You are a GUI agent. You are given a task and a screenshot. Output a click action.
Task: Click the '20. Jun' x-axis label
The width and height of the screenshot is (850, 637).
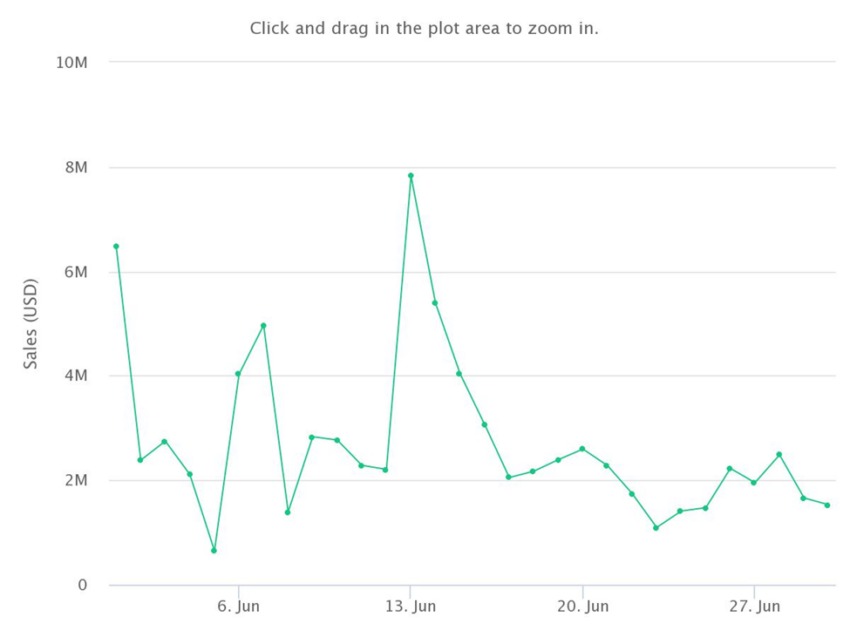coord(583,606)
